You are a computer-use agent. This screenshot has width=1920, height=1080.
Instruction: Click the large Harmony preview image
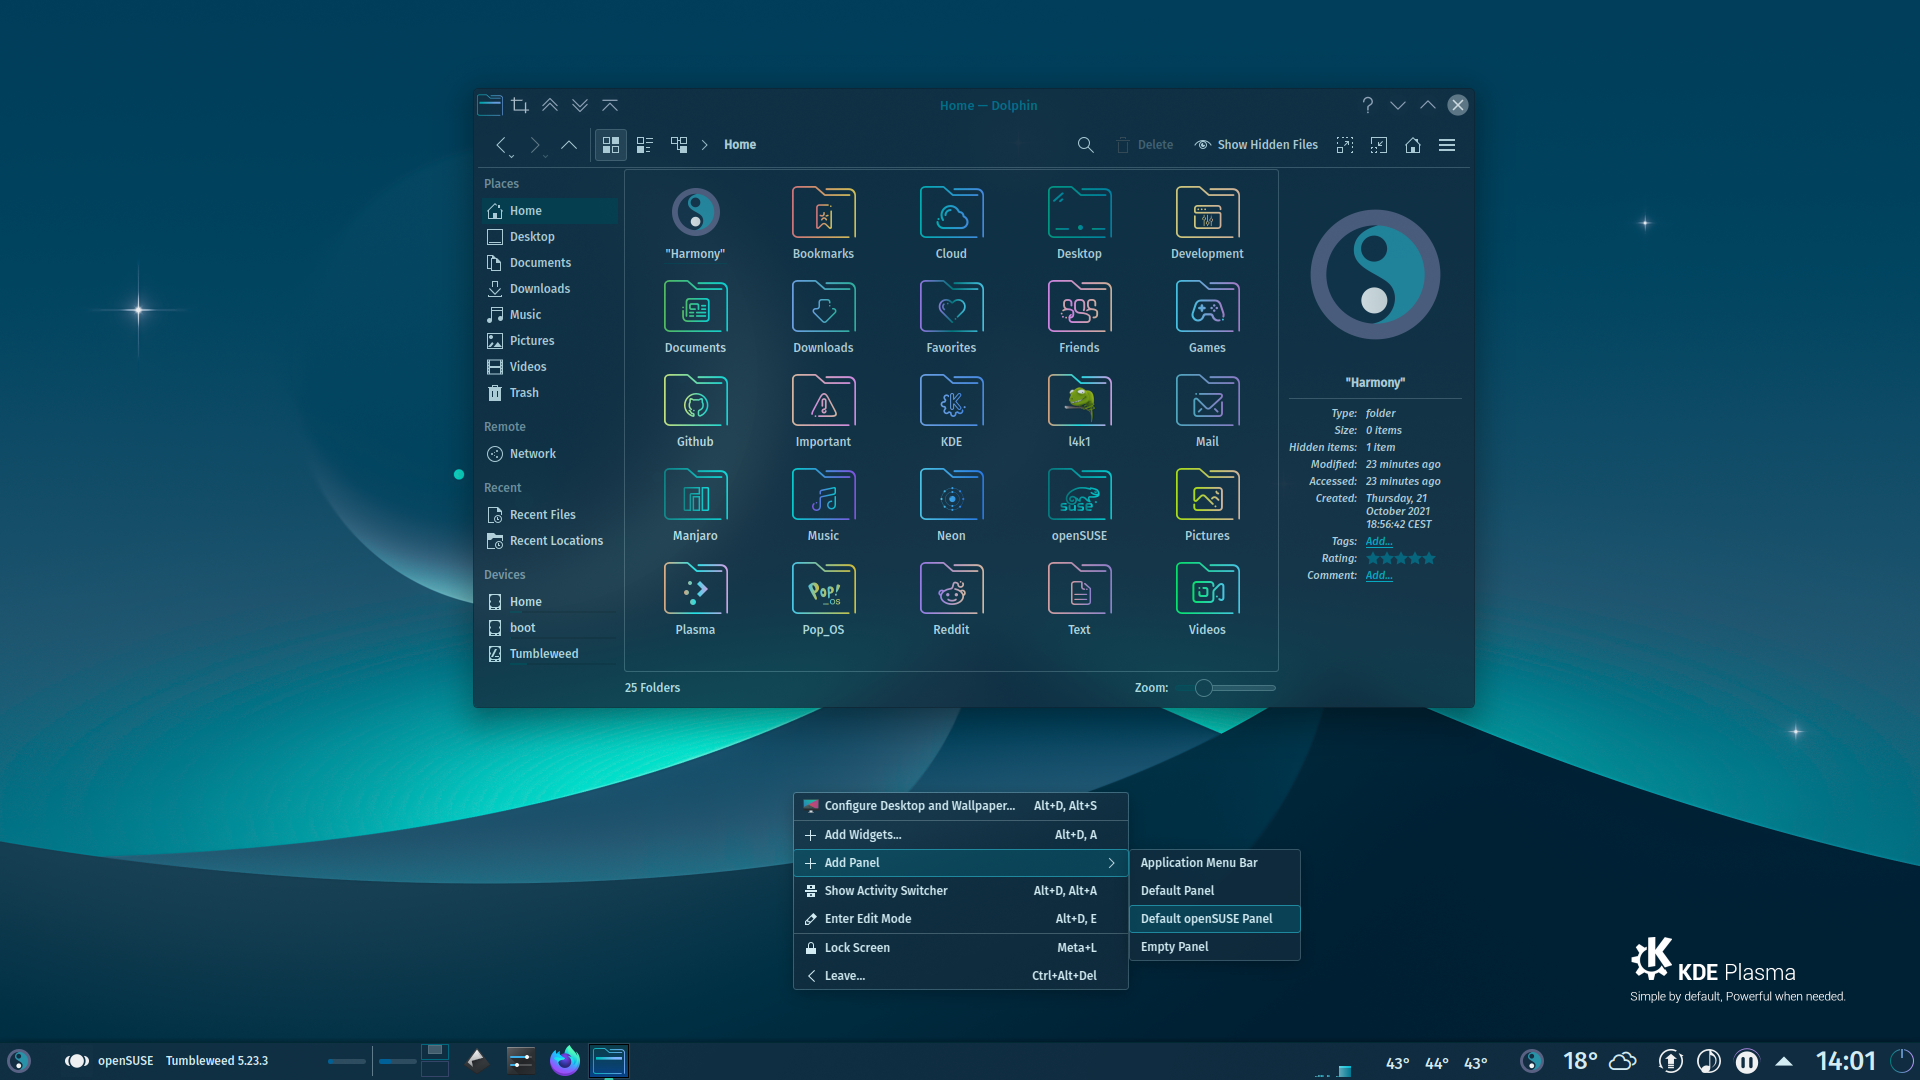pyautogui.click(x=1375, y=275)
